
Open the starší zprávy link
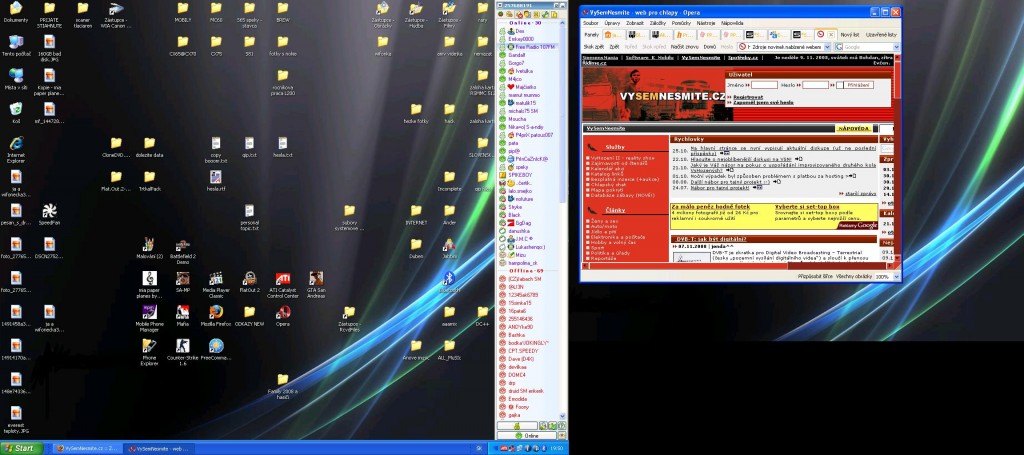click(x=860, y=194)
